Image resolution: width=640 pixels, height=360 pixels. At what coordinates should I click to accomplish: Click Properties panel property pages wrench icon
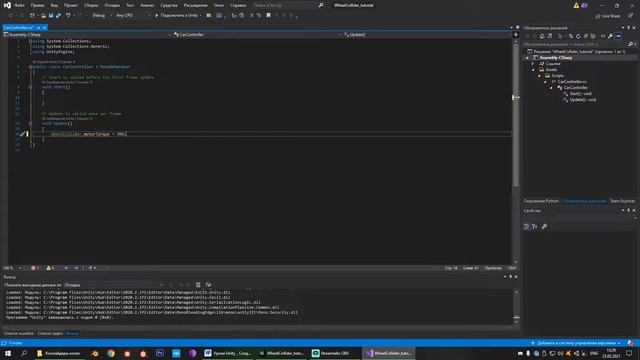[x=544, y=227]
